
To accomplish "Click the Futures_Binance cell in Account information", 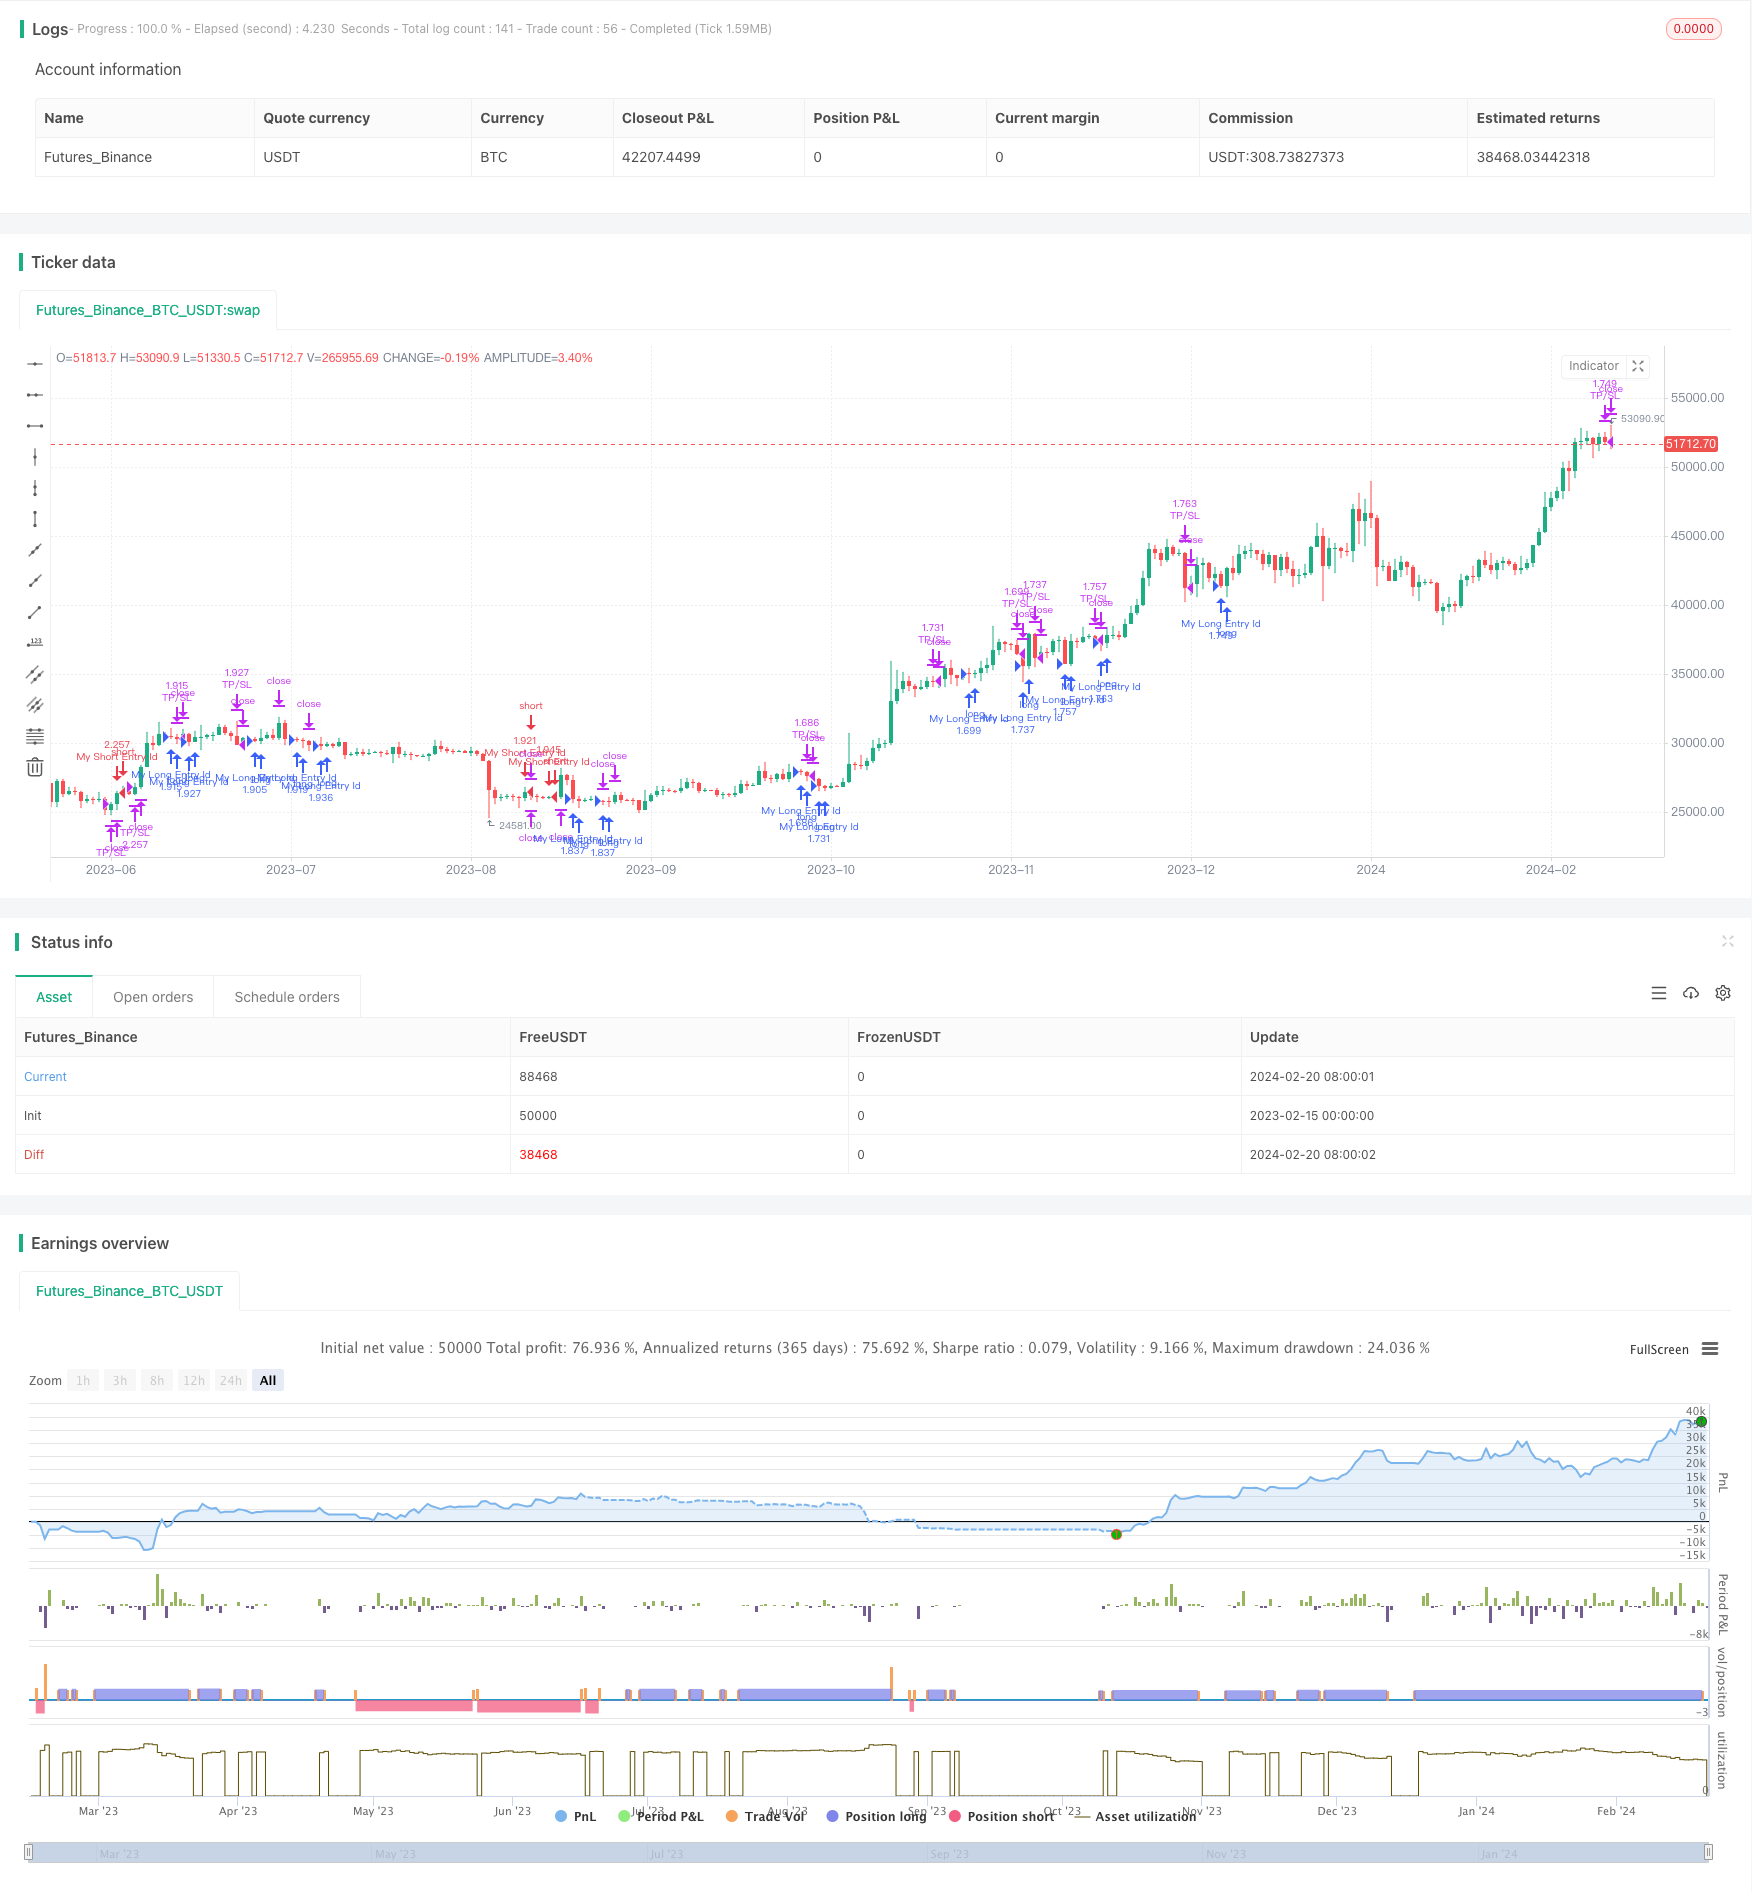I will 98,157.
